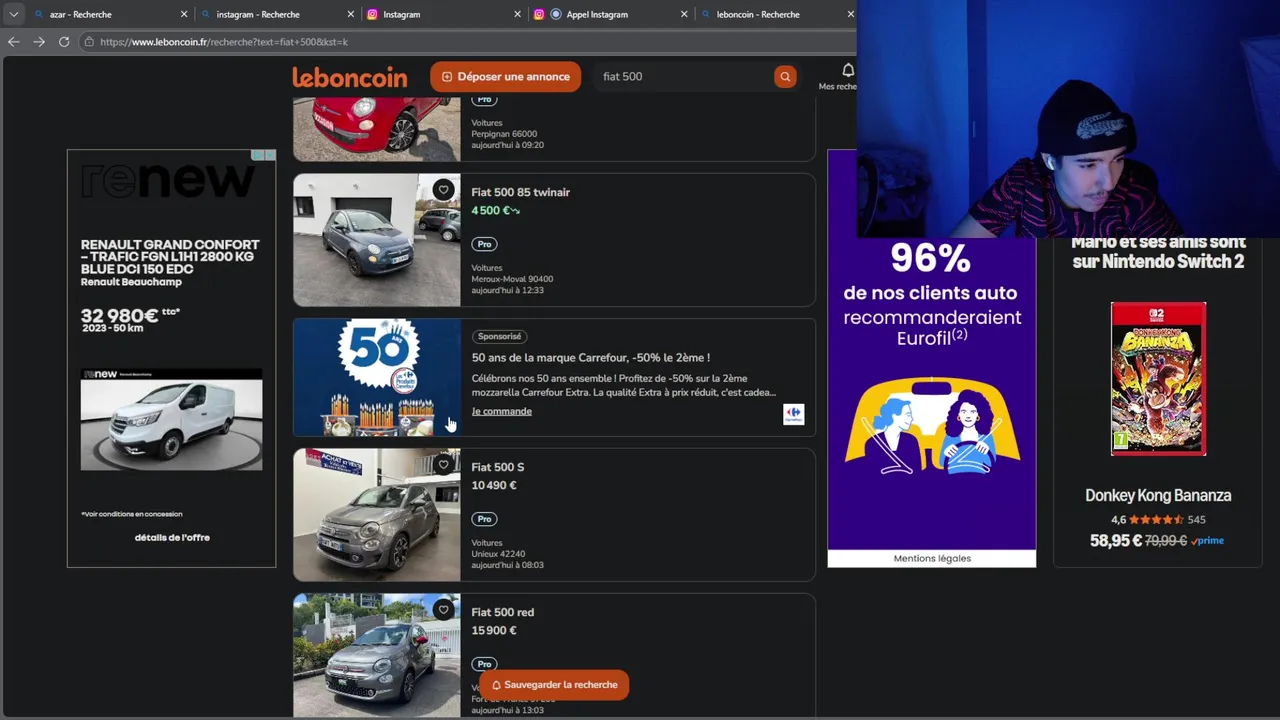Image resolution: width=1280 pixels, height=720 pixels.
Task: Click the renew logo in Renault ad
Action: (167, 181)
